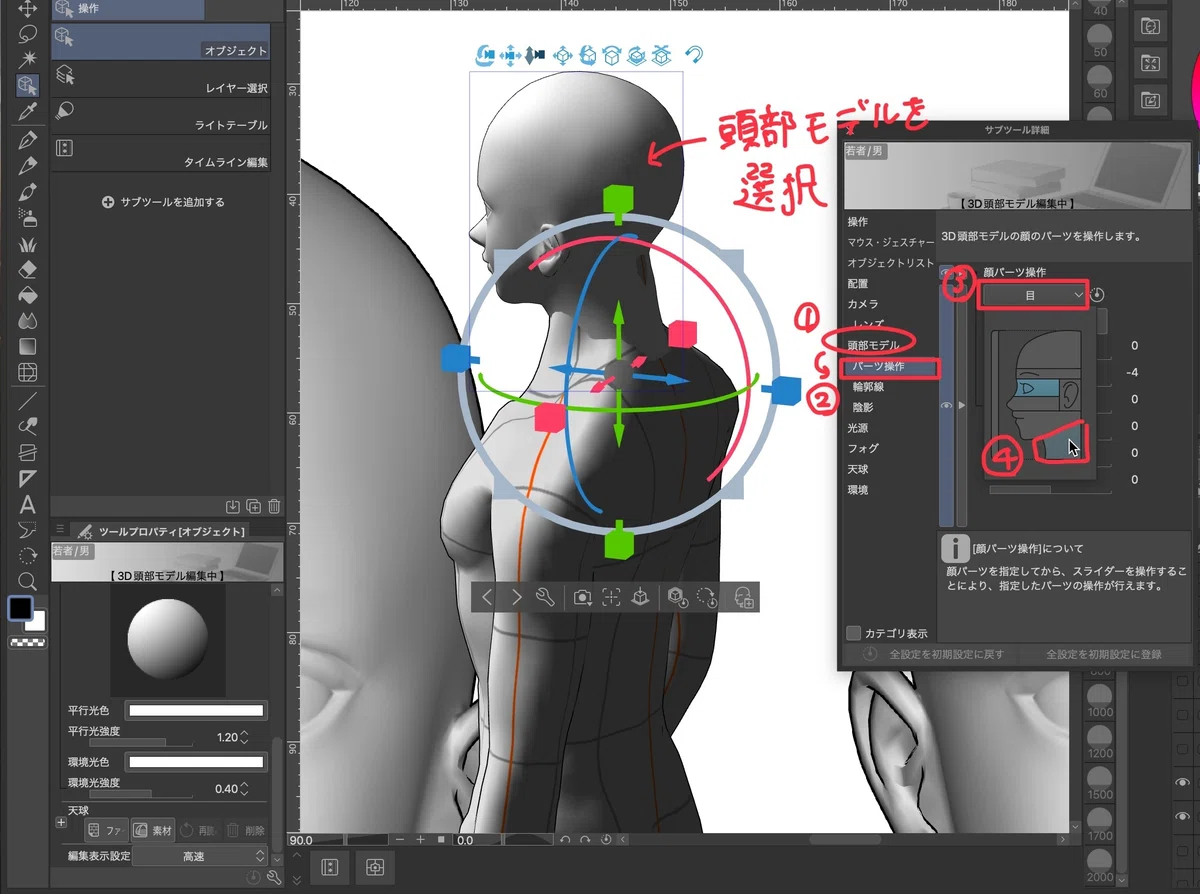Screen dimensions: 1200x894
Task: Open wrench icon in tool property panel
Action: point(274,877)
